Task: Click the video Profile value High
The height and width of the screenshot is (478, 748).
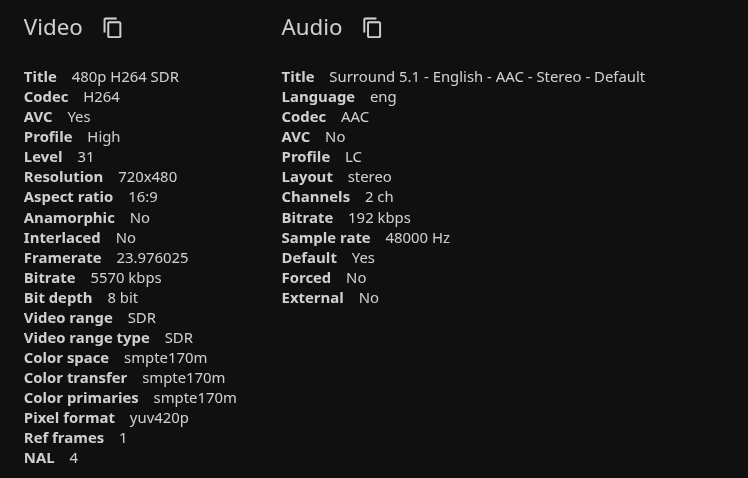Action: [x=103, y=137]
